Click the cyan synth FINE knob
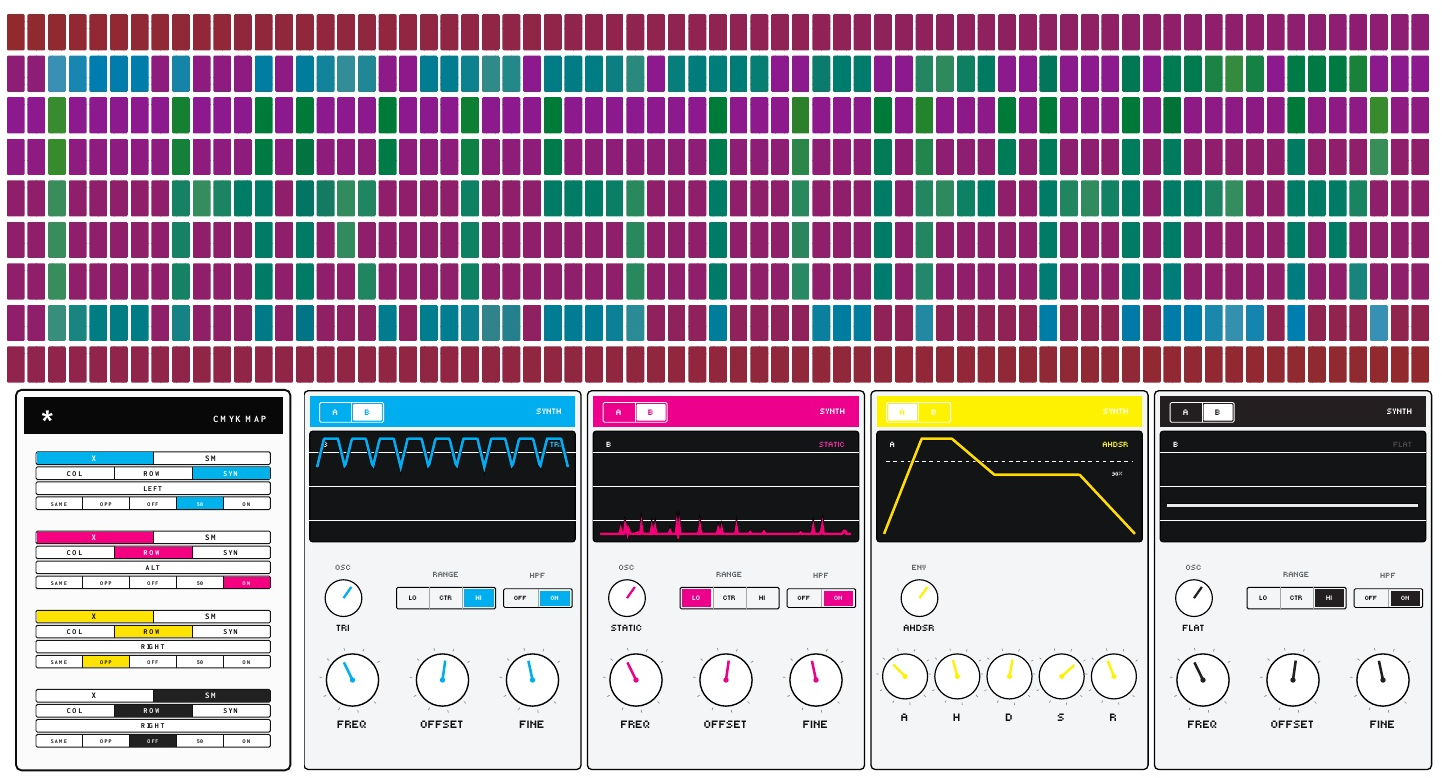 pyautogui.click(x=532, y=680)
